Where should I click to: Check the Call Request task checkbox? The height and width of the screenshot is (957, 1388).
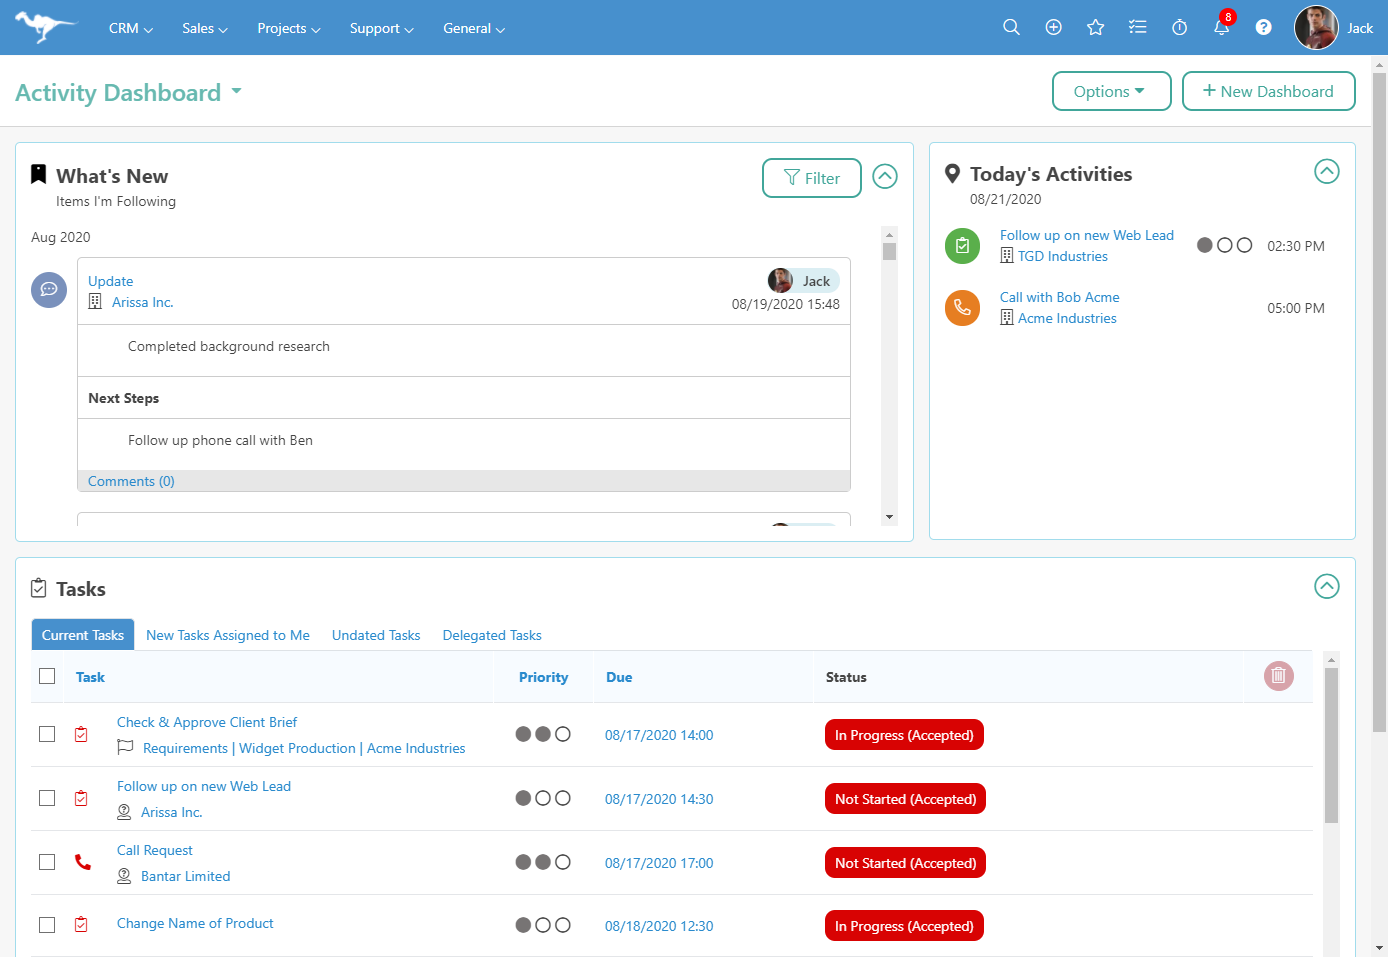pos(47,862)
